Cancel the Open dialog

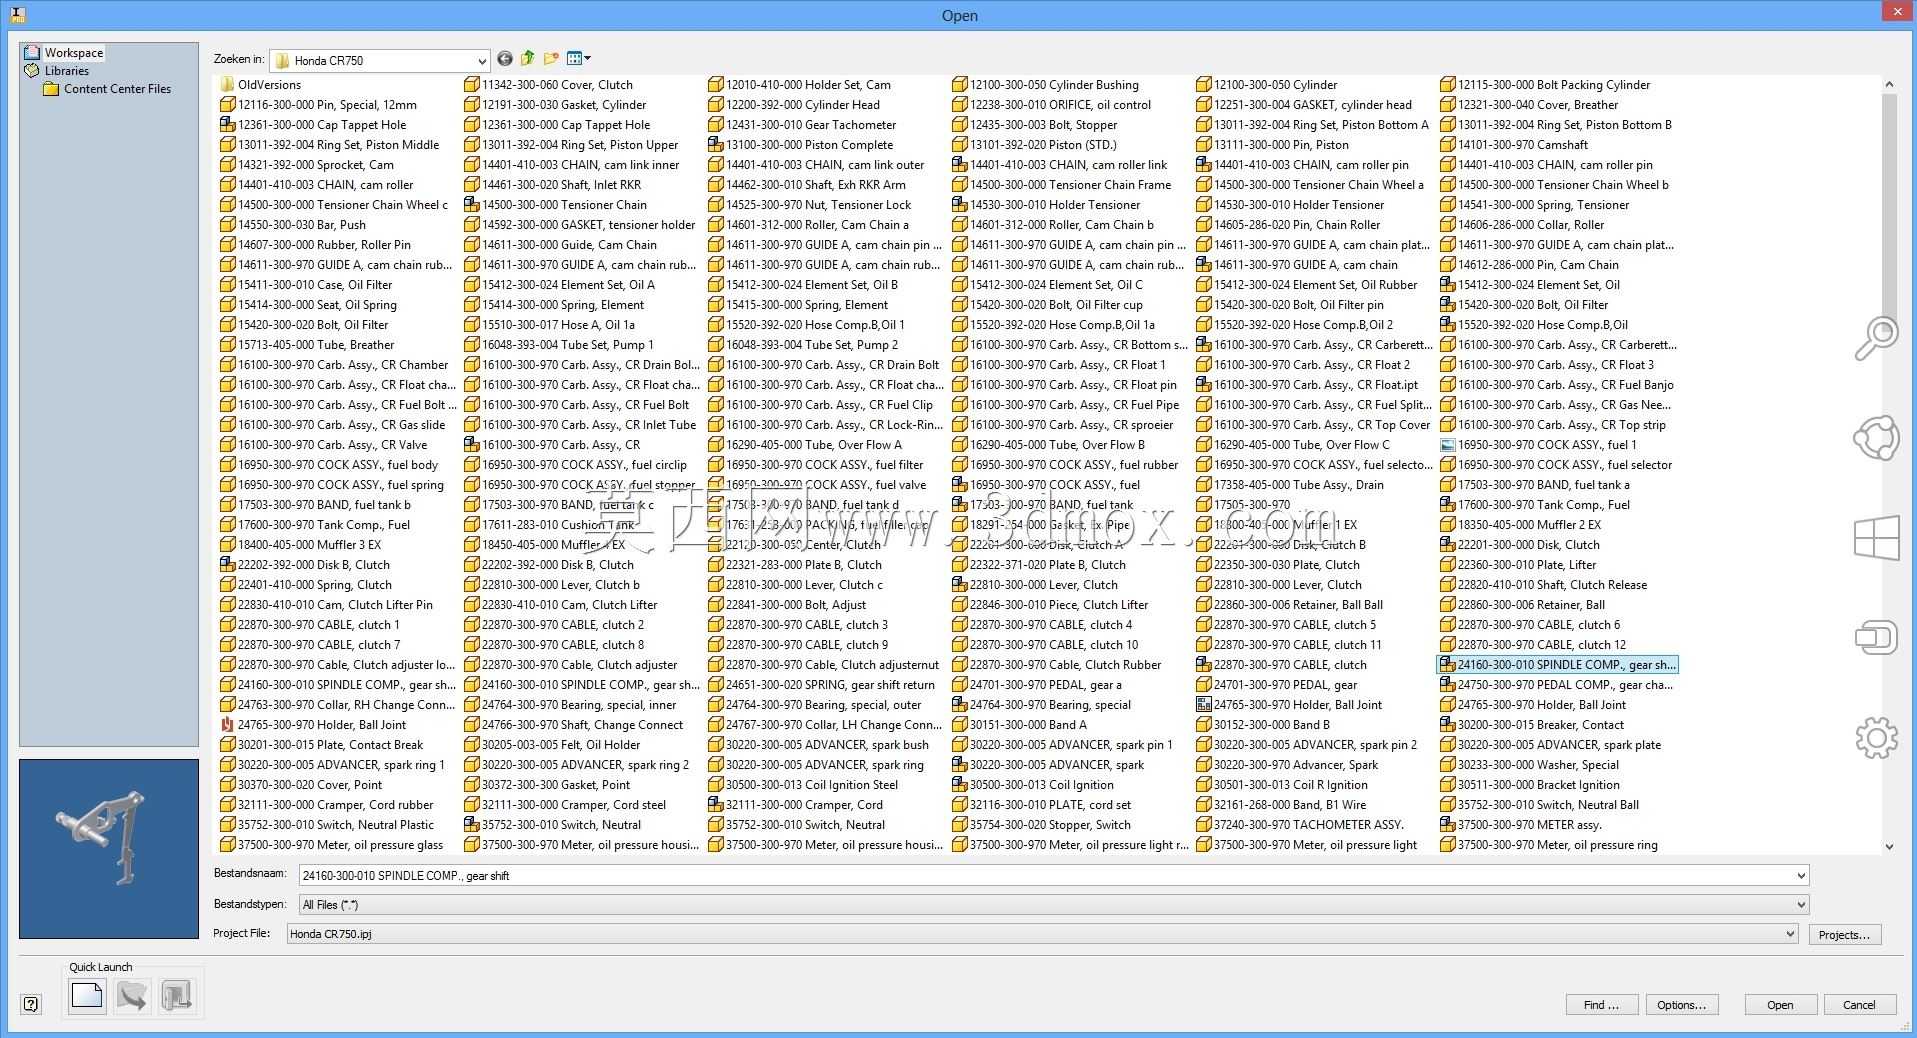1859,1005
